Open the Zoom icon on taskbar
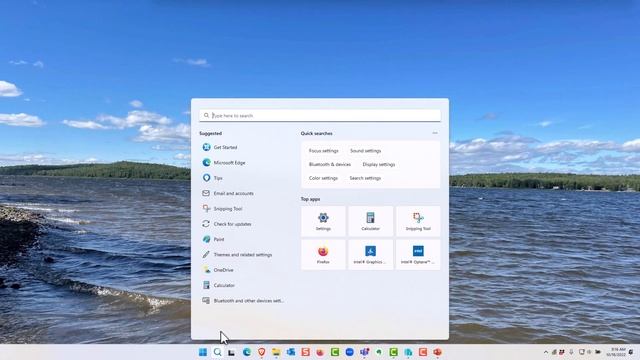This screenshot has width=640, height=360. tap(349, 352)
